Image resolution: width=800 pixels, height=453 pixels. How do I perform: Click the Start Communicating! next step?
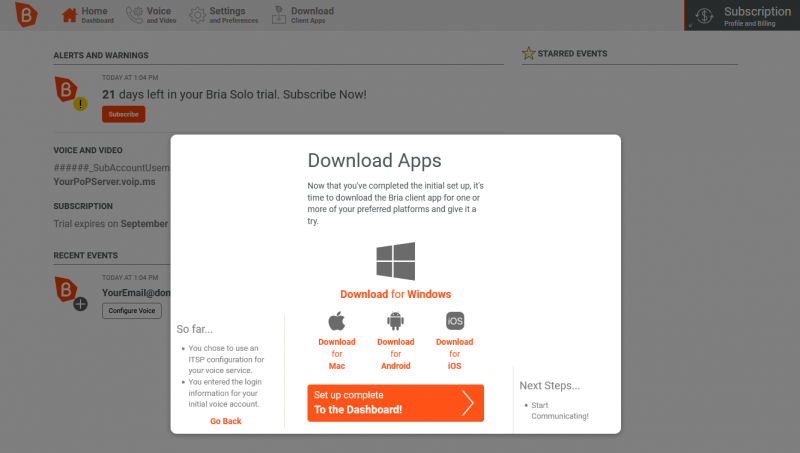click(560, 411)
